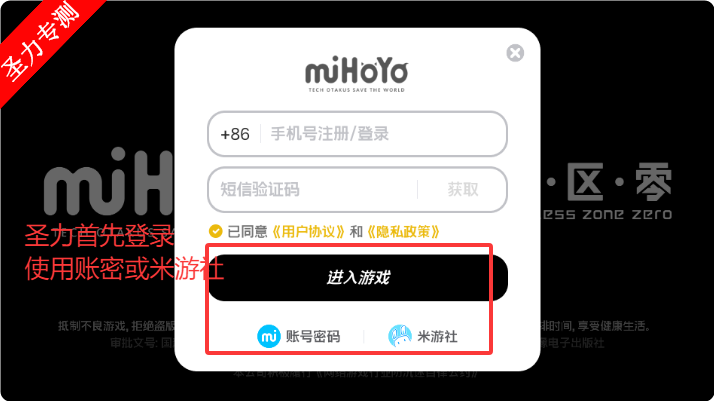Click the 进入游戏 button
Screen dimensions: 714x401
(x=358, y=278)
